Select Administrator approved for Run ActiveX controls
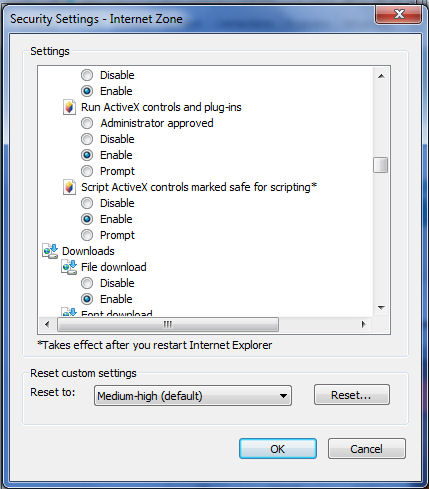The width and height of the screenshot is (429, 489). click(87, 123)
